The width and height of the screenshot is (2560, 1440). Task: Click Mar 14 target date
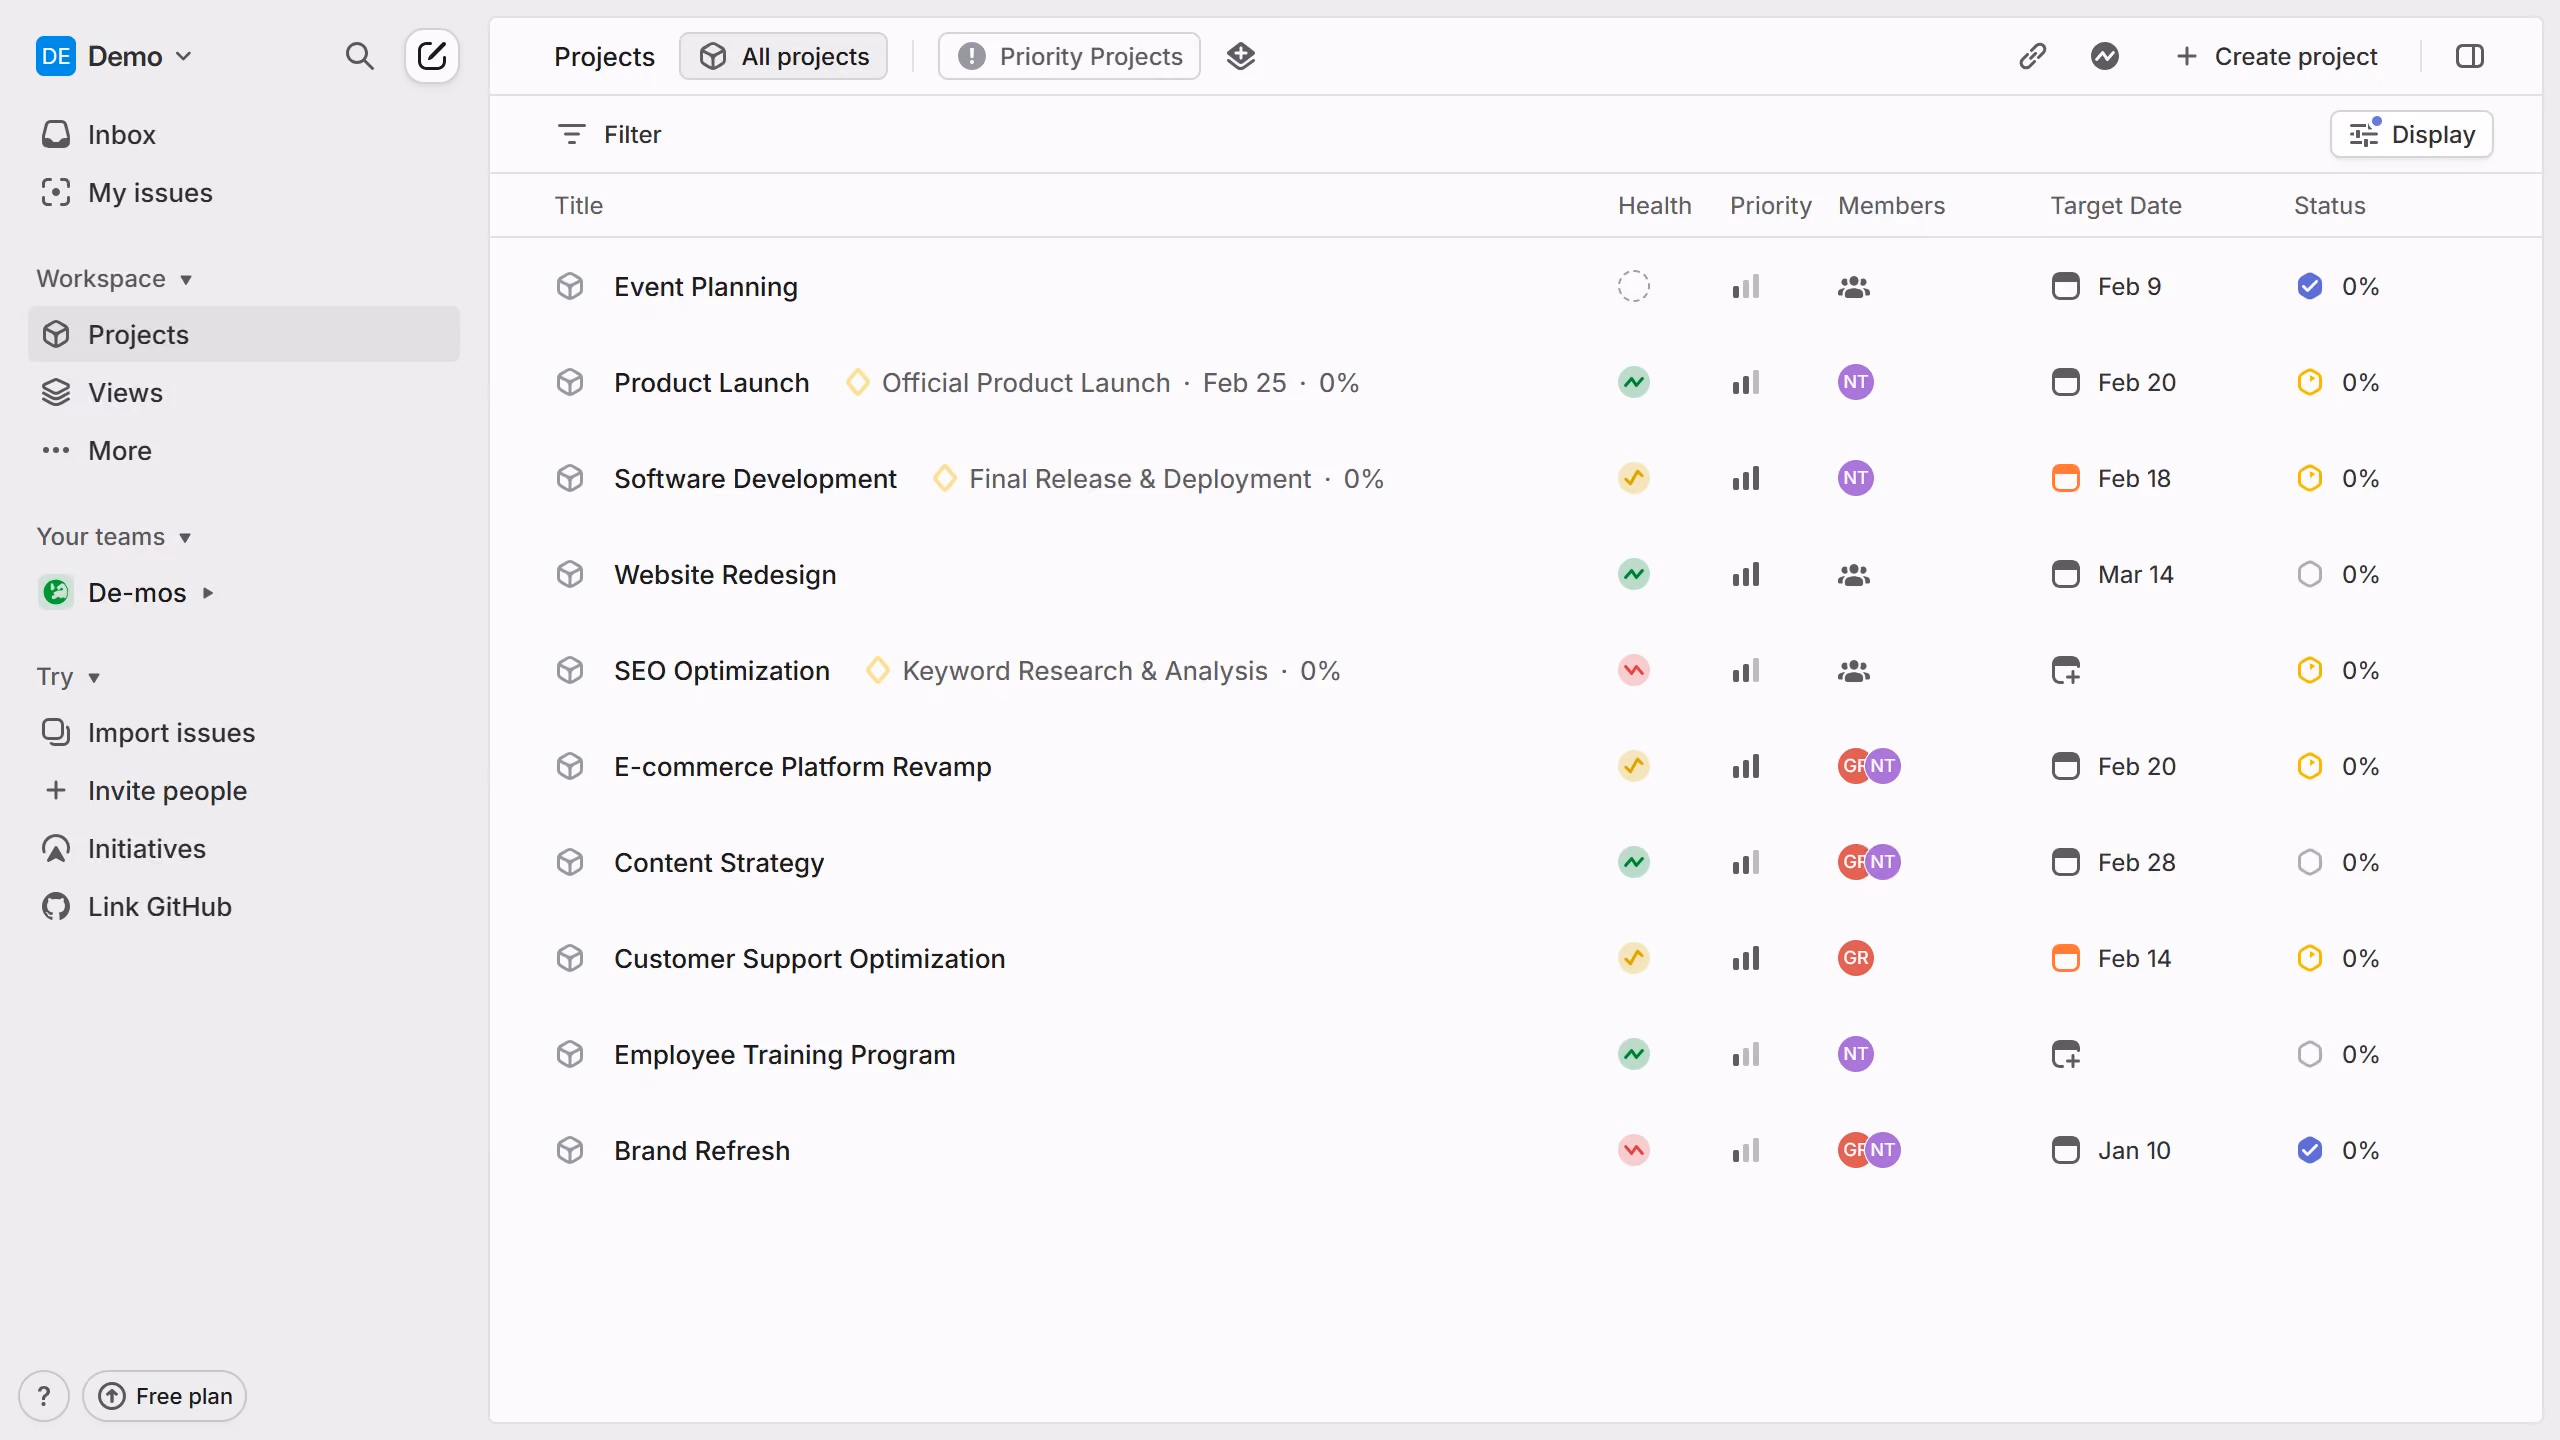point(2112,575)
